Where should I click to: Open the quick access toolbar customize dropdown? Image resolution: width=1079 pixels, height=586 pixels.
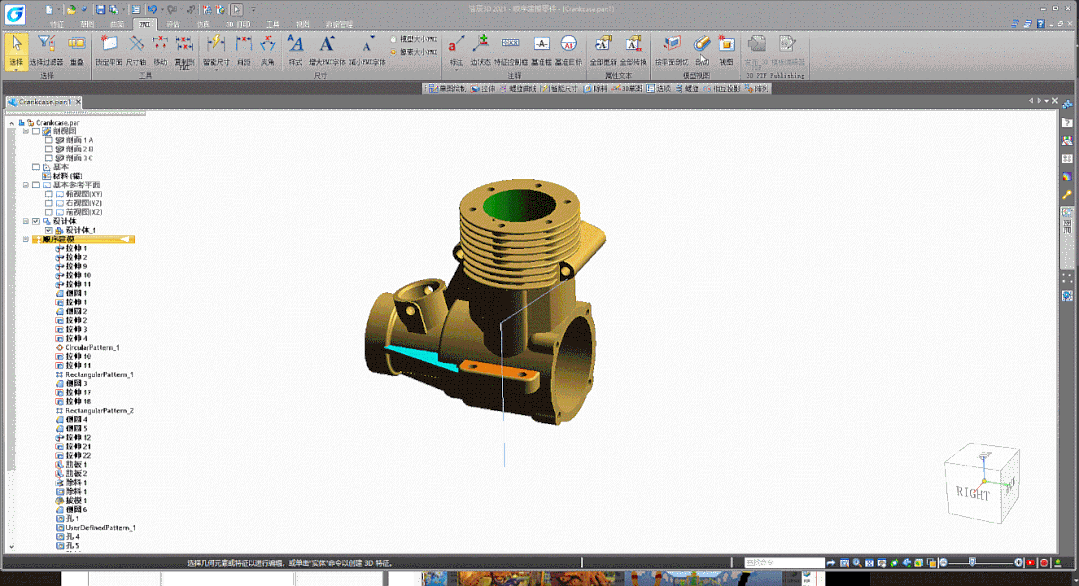(x=253, y=10)
